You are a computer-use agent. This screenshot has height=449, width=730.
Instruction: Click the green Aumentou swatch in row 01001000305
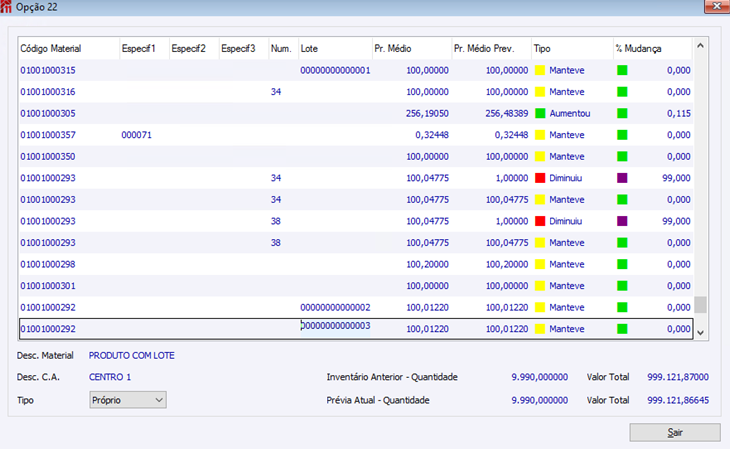coord(540,113)
